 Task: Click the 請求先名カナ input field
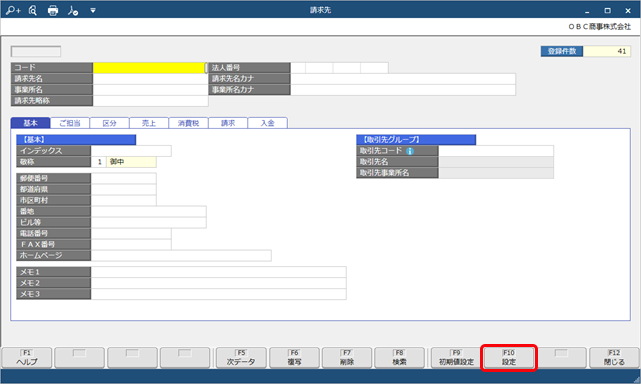403,79
